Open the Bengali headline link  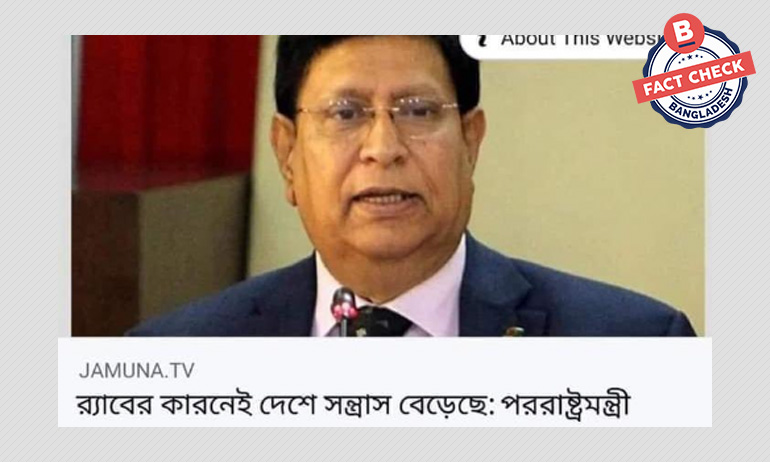click(353, 405)
